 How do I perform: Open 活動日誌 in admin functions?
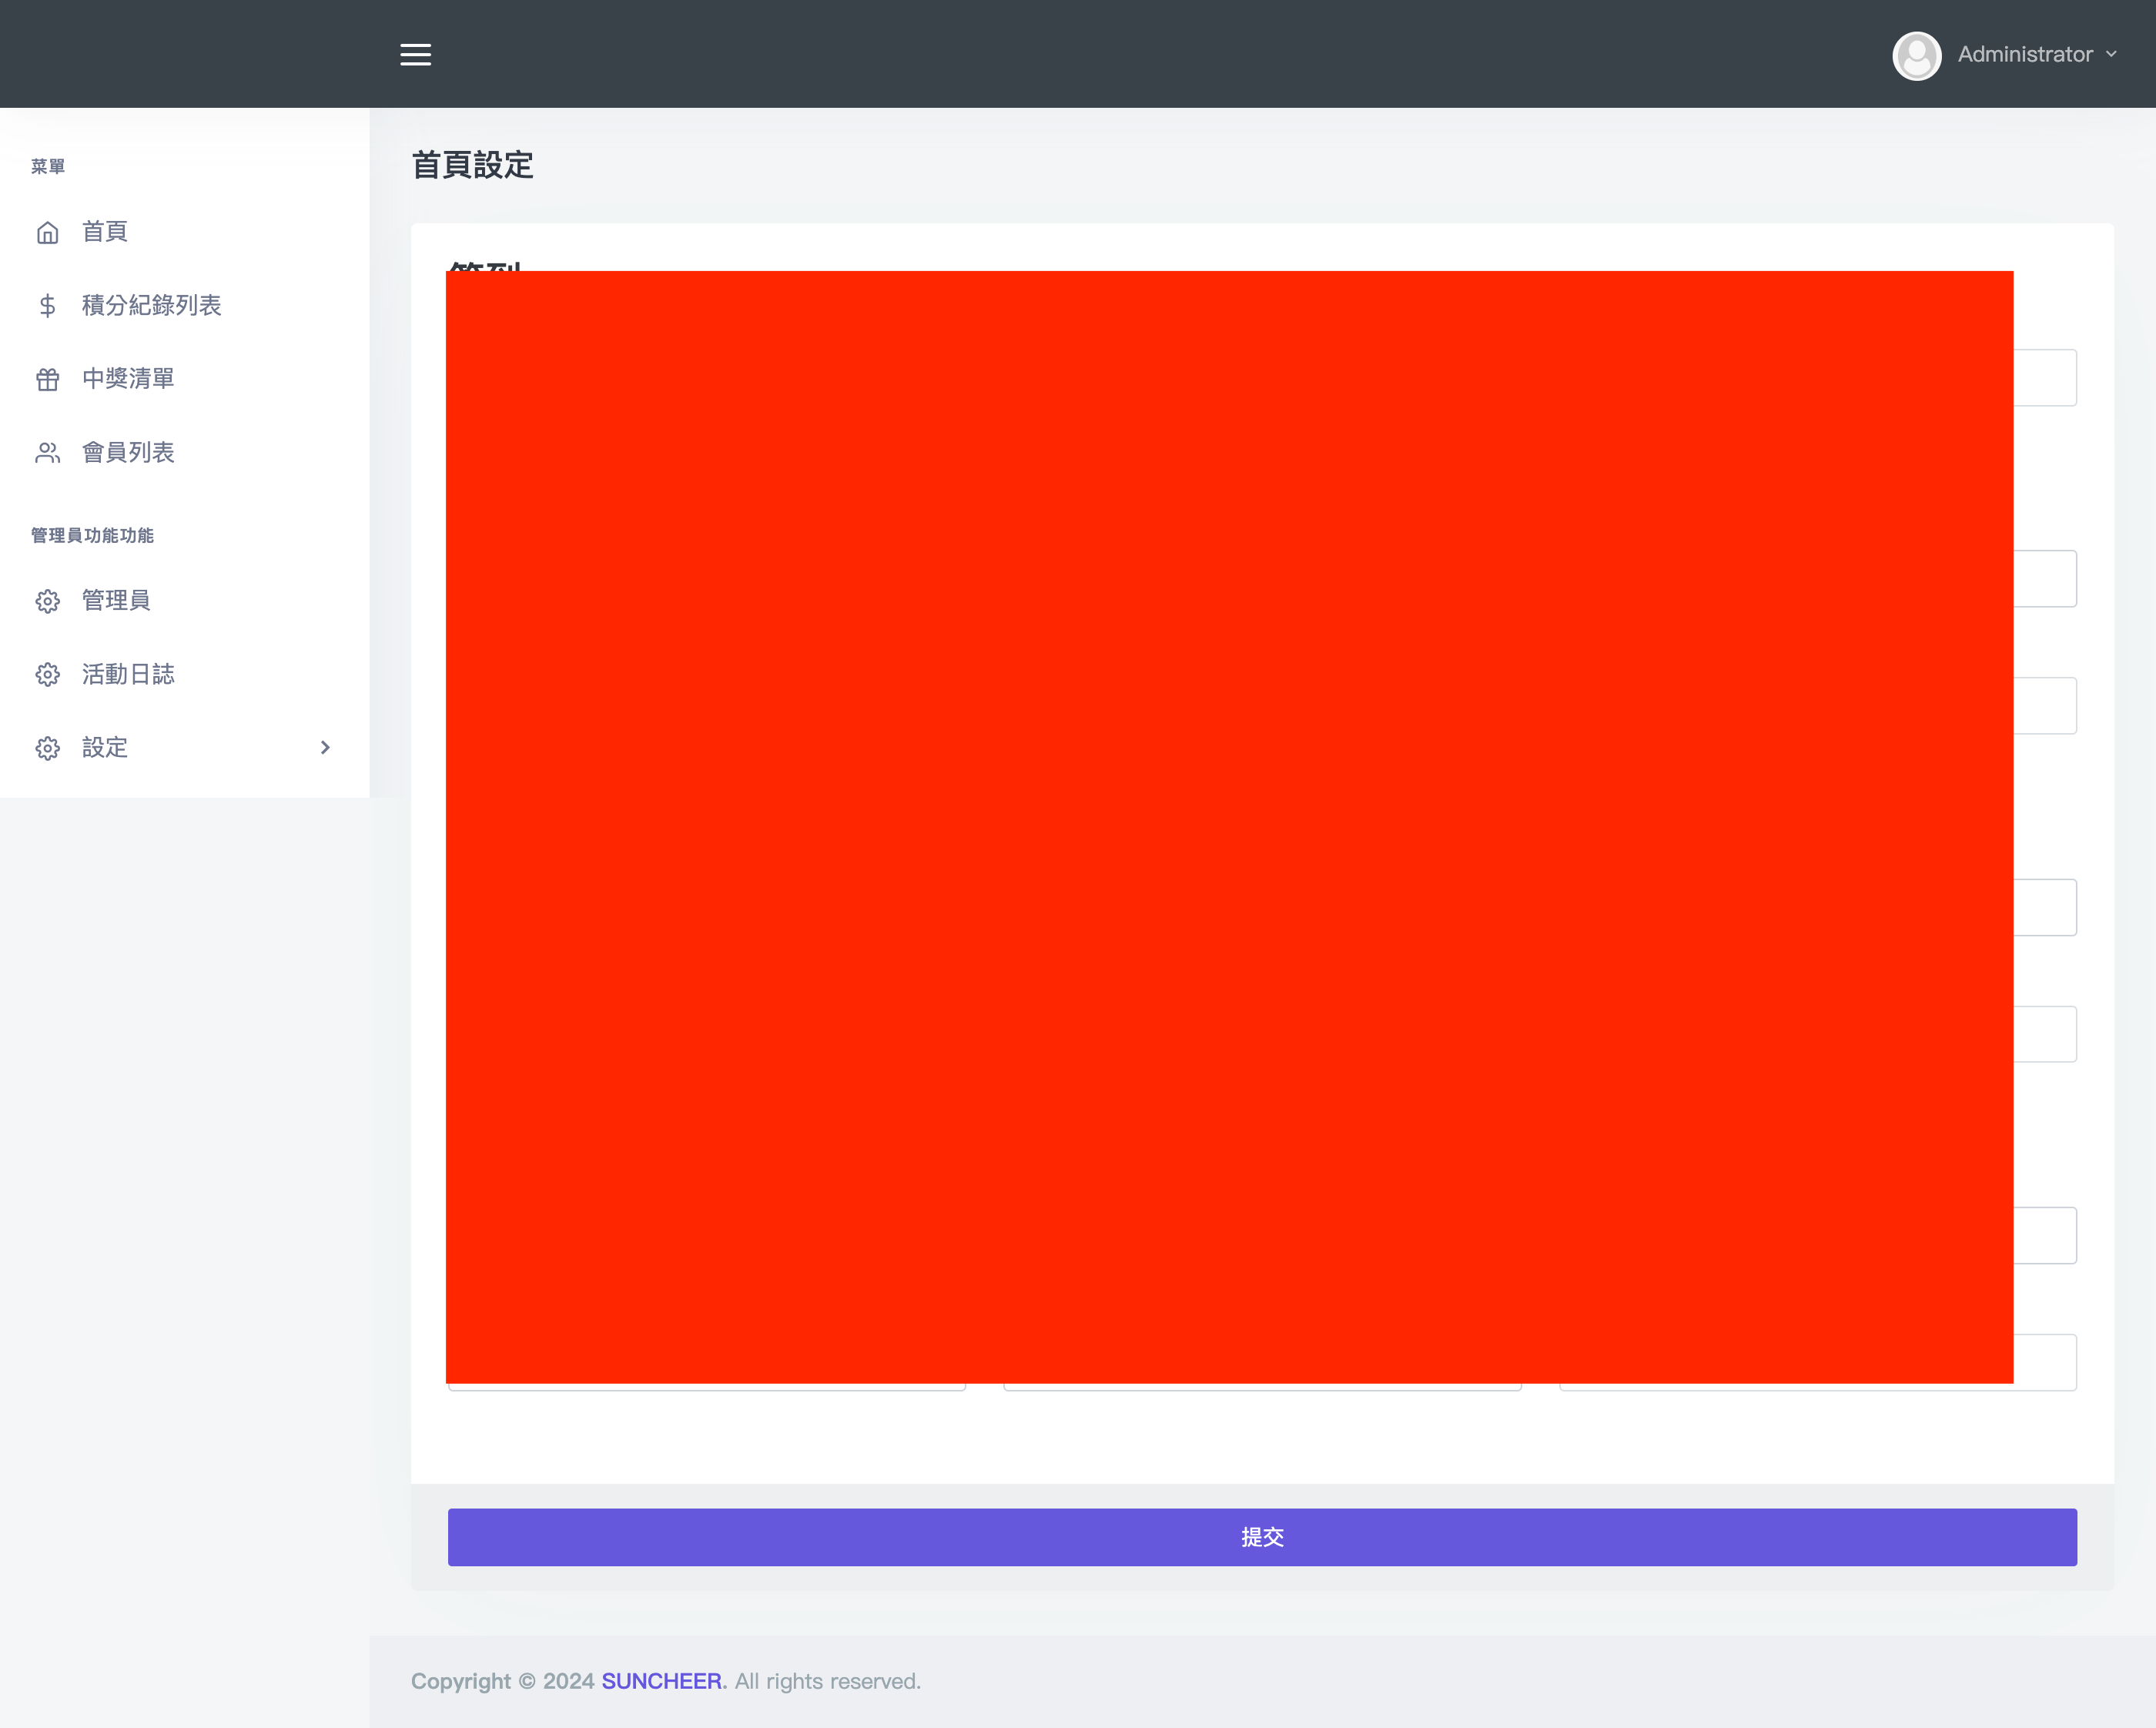pyautogui.click(x=128, y=675)
